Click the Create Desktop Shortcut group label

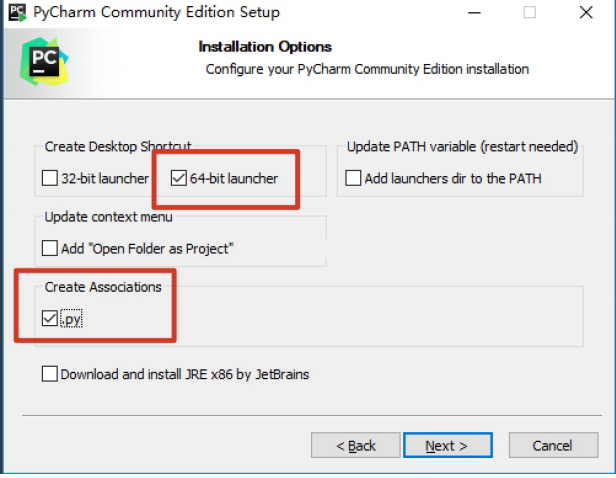(118, 147)
